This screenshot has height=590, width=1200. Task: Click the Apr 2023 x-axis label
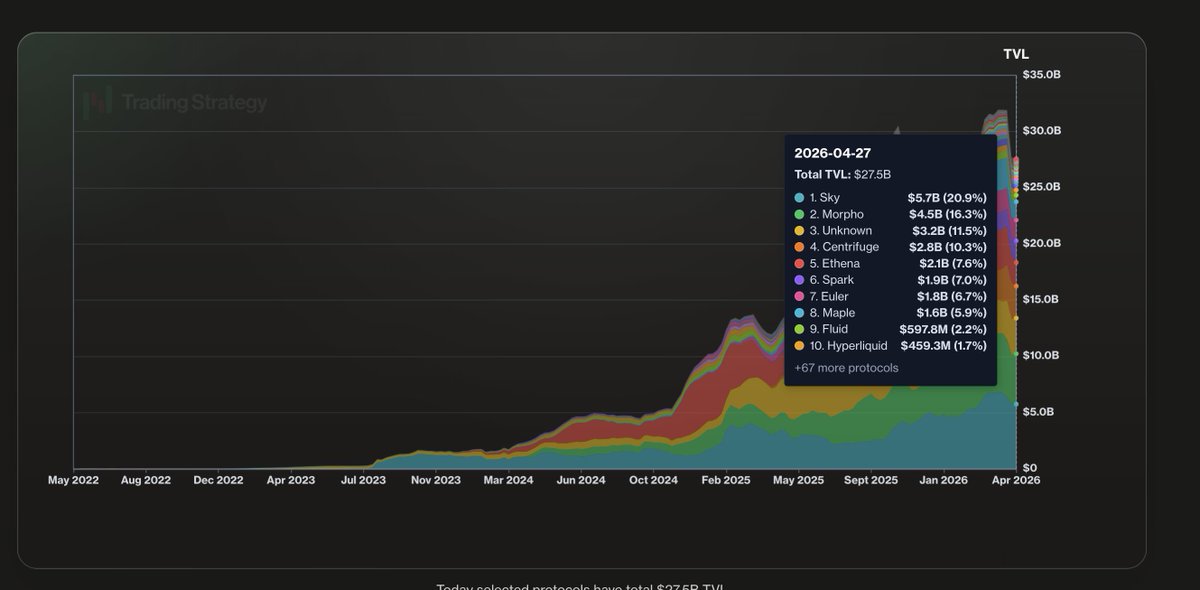[290, 480]
